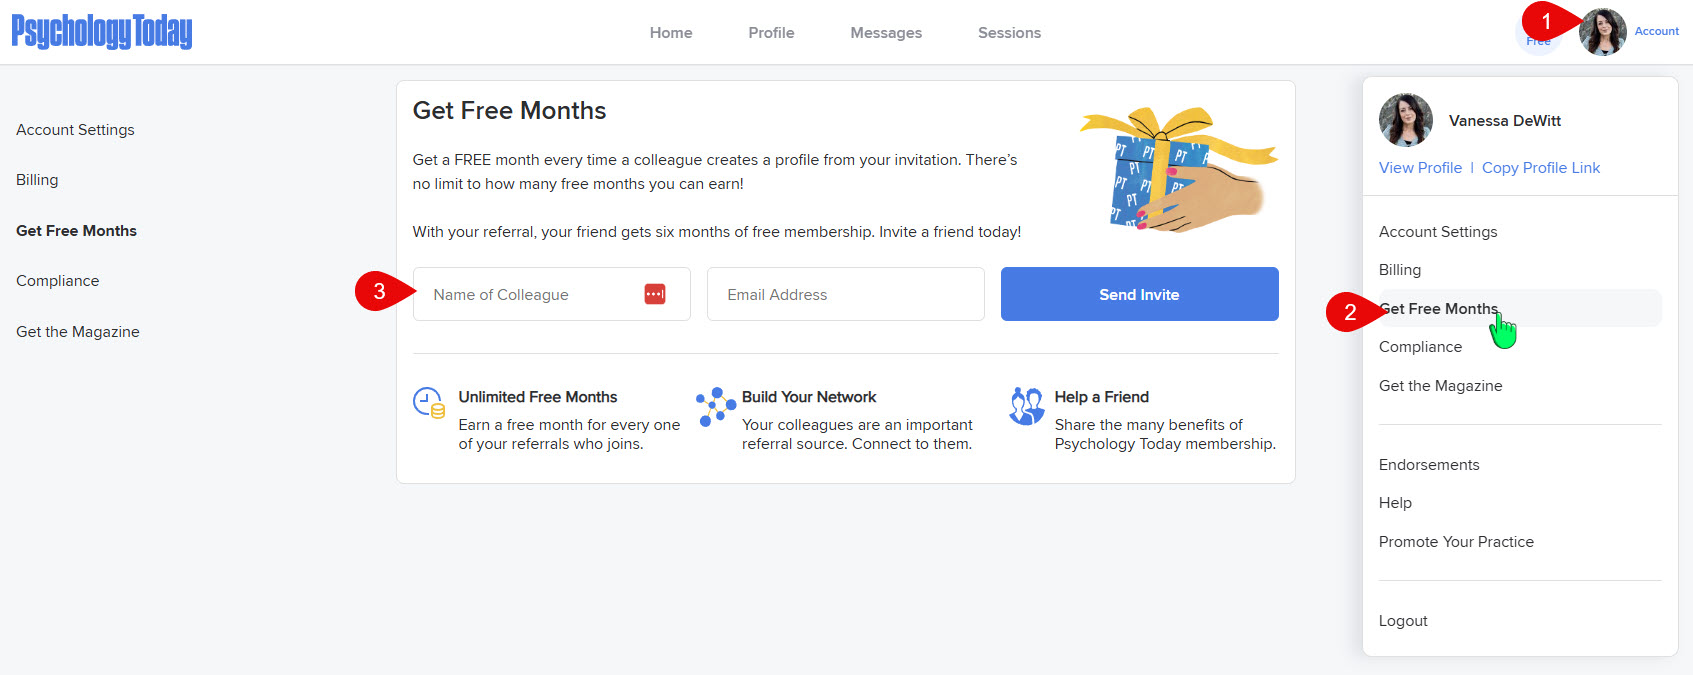Click the Name of Colleague field
This screenshot has height=675, width=1693.
pos(552,294)
